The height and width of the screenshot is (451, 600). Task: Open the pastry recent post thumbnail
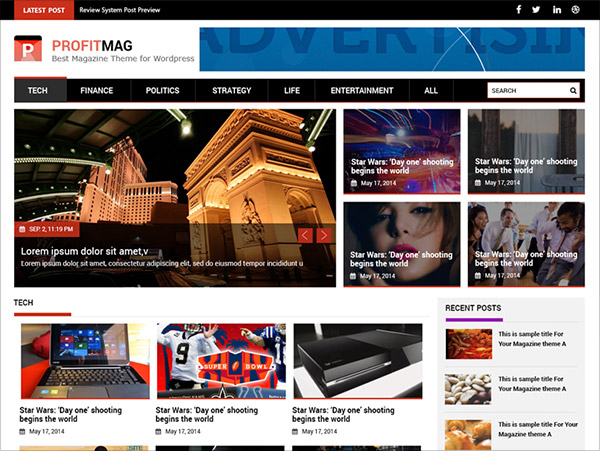(468, 435)
